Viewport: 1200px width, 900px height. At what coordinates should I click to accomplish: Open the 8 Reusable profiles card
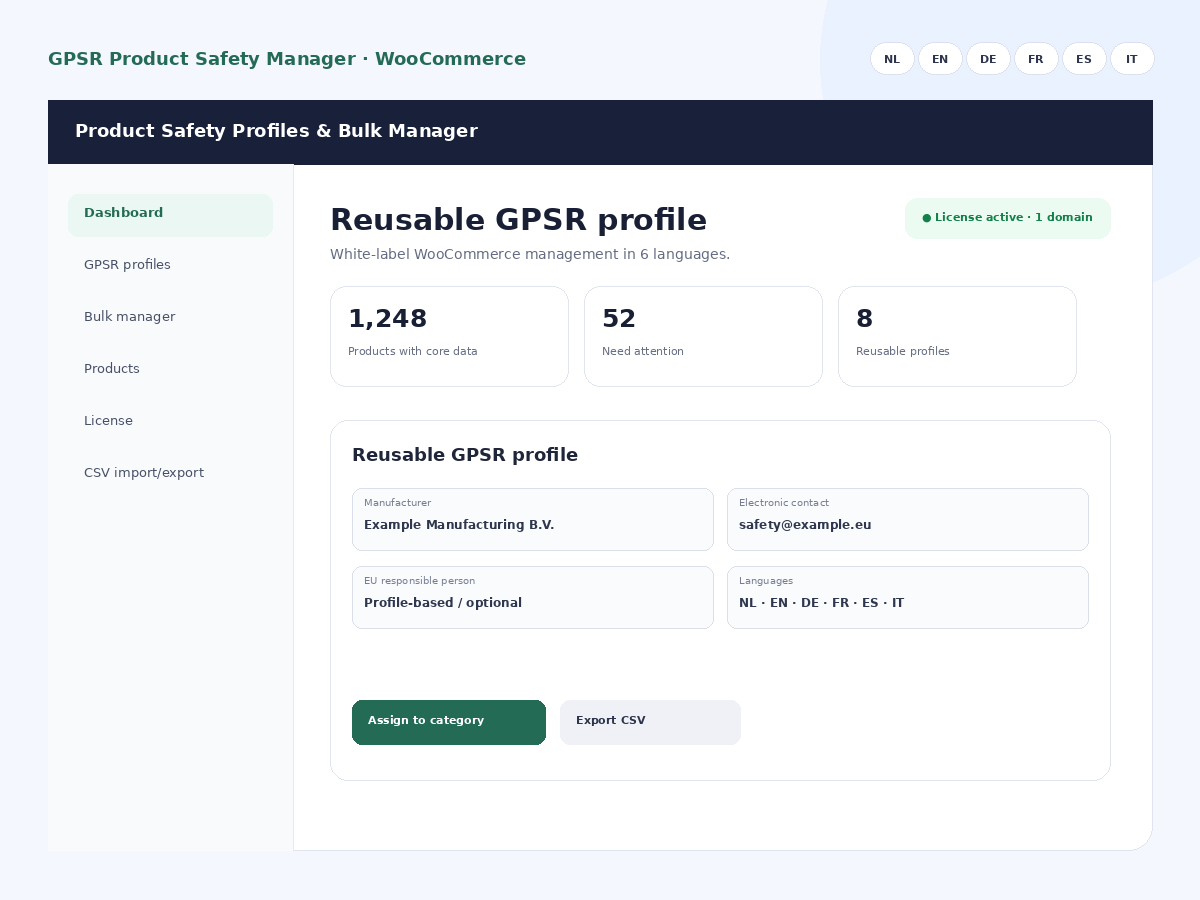[957, 336]
